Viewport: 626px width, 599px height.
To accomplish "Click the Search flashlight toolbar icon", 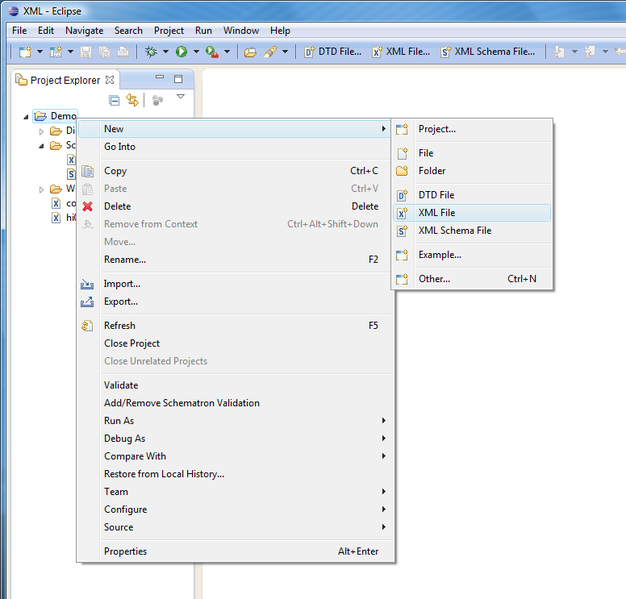I will click(x=270, y=52).
